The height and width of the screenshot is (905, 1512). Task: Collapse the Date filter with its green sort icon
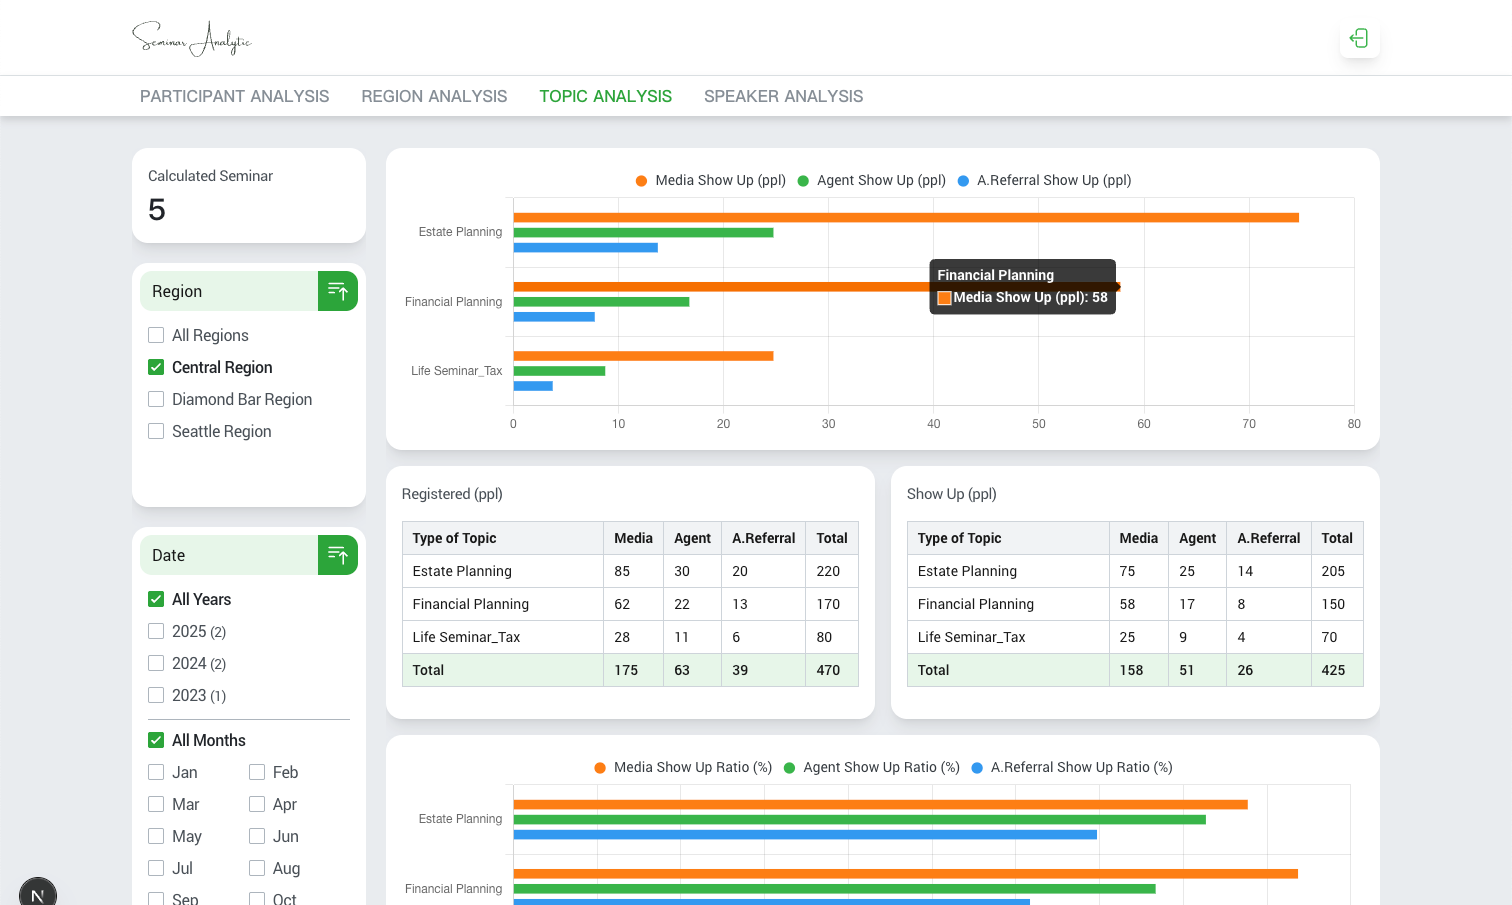(x=338, y=555)
